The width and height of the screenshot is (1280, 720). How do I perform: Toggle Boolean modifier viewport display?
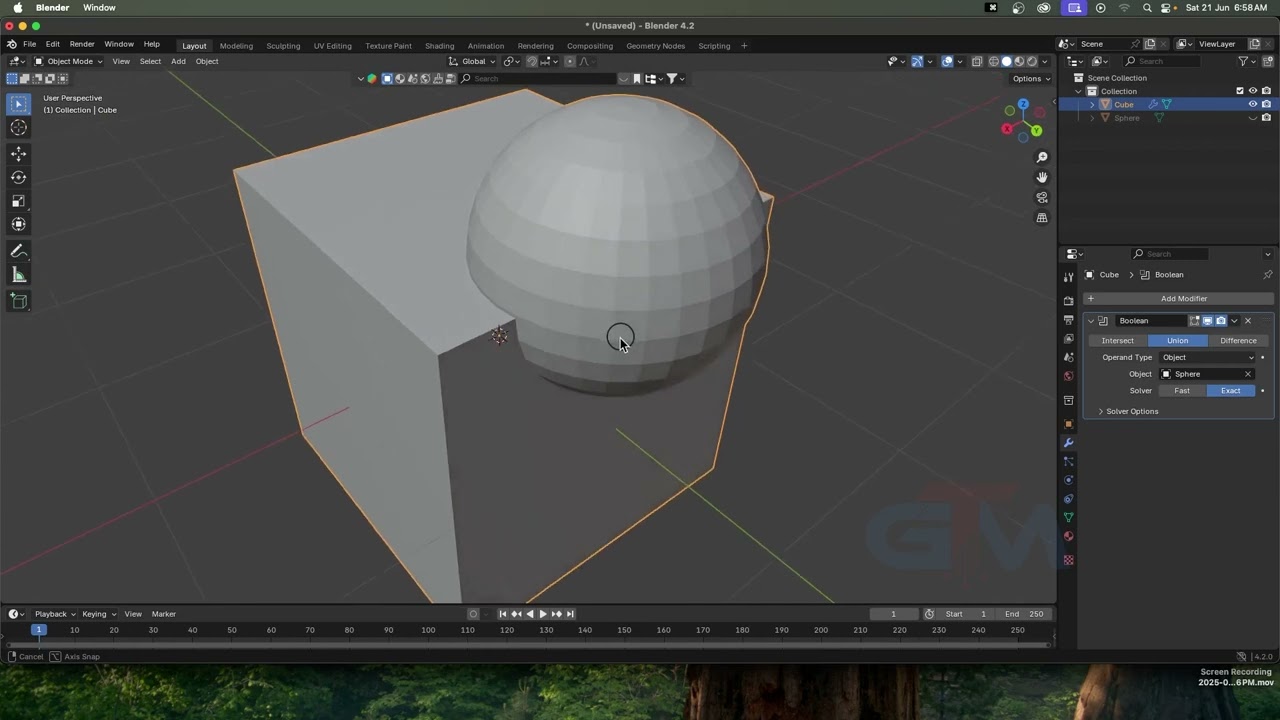click(x=1207, y=321)
